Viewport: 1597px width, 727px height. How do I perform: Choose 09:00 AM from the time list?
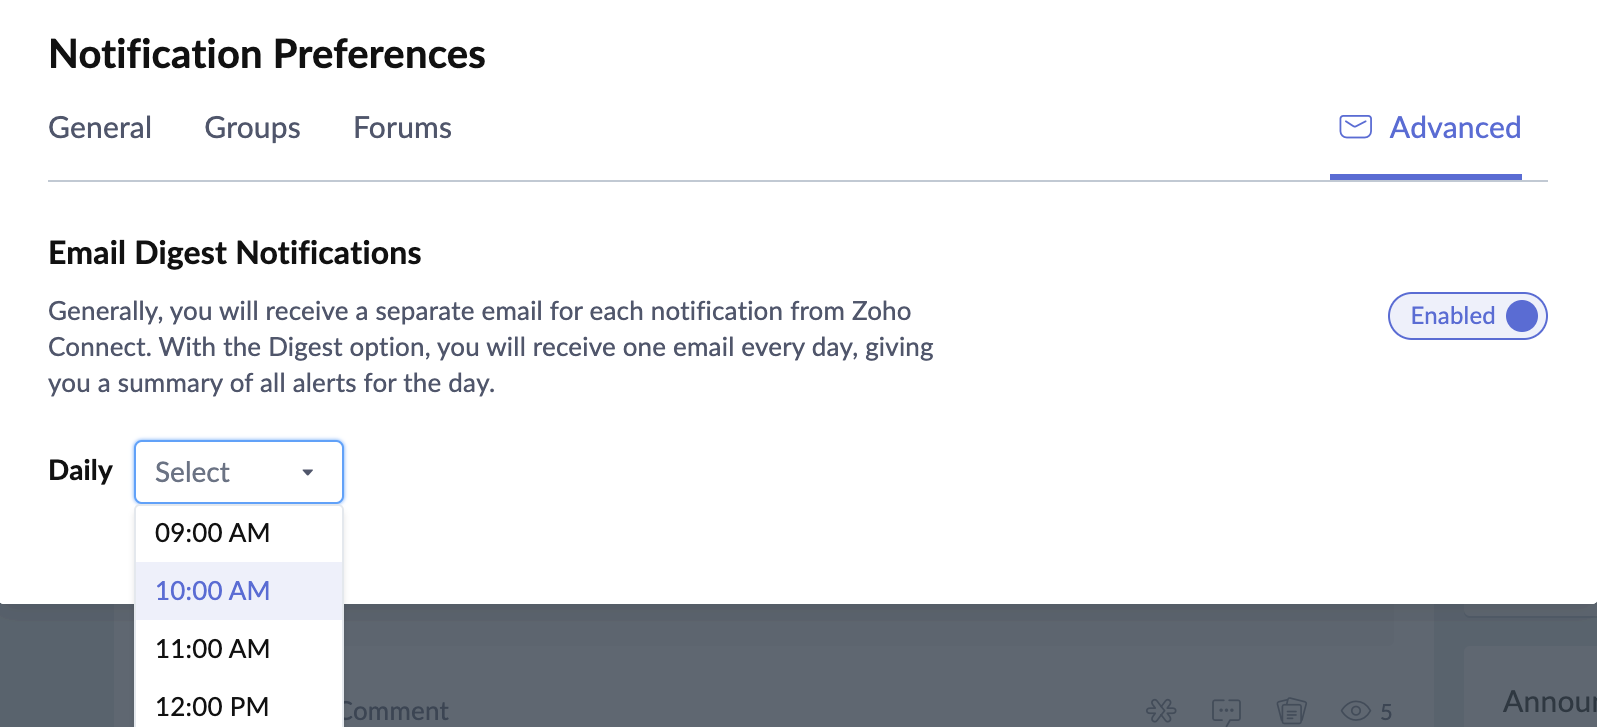212,533
